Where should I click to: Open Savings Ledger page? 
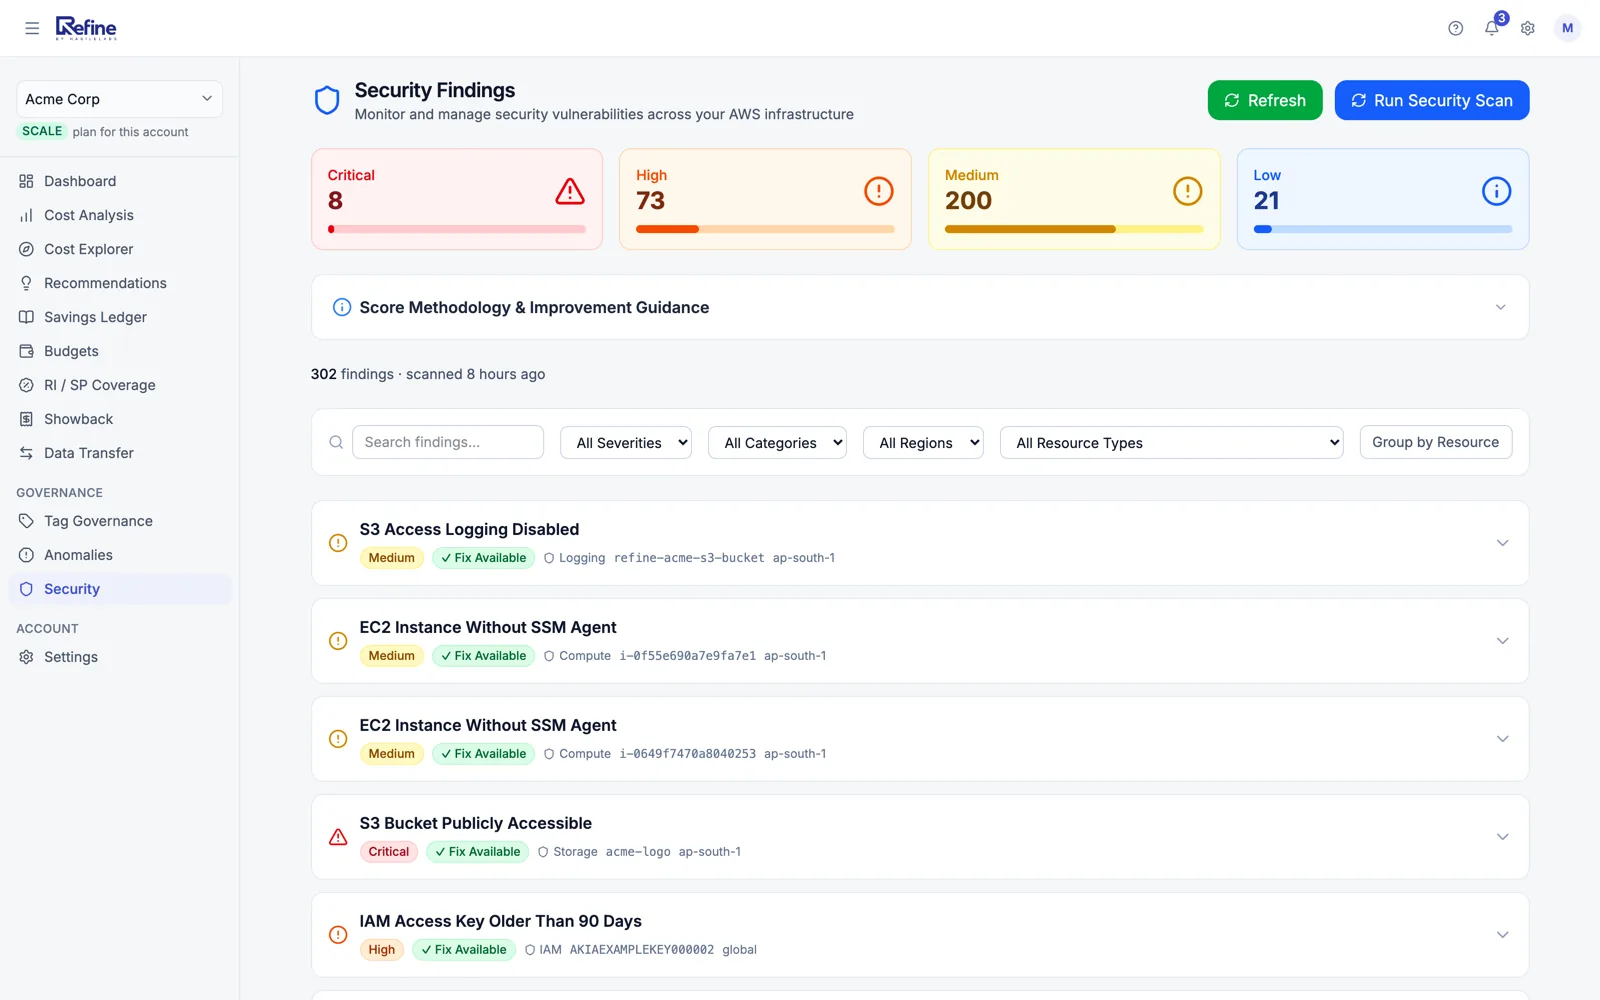pos(120,317)
